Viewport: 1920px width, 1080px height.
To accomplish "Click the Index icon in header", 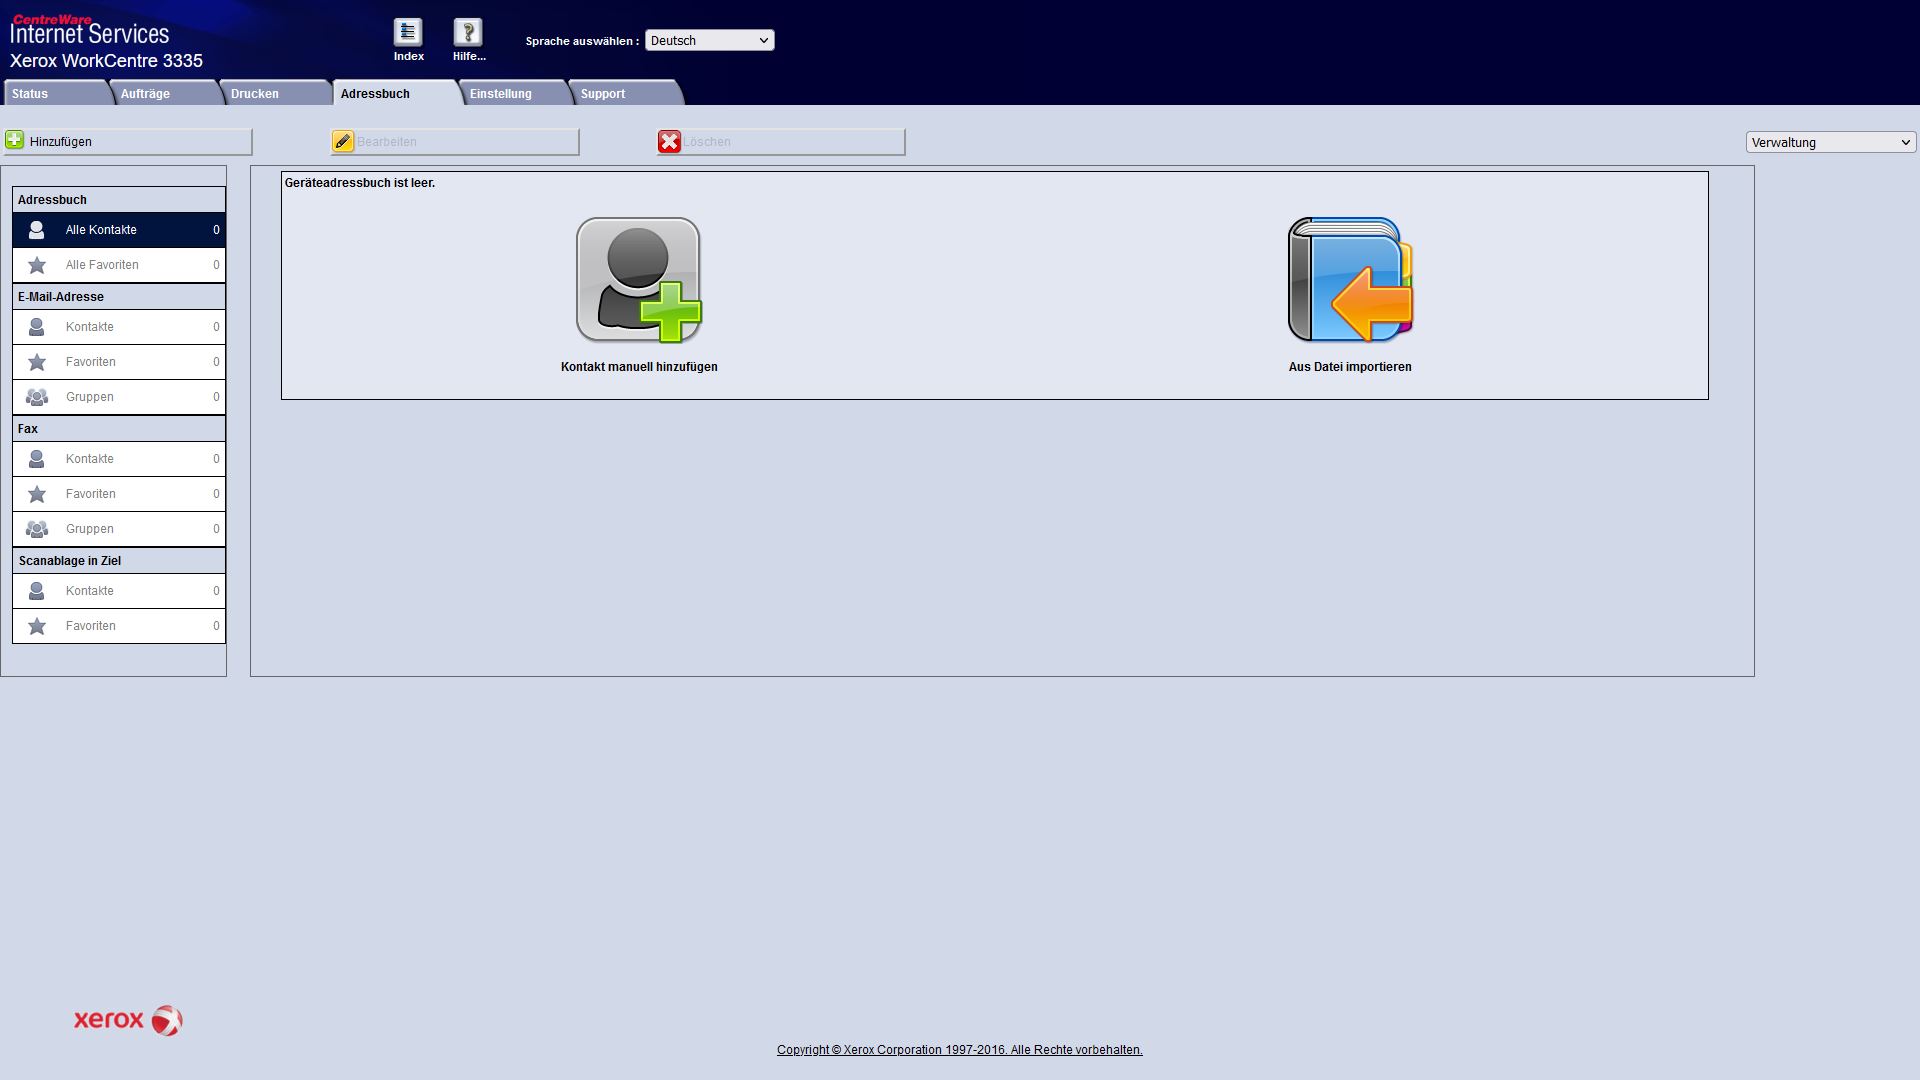I will click(x=408, y=33).
